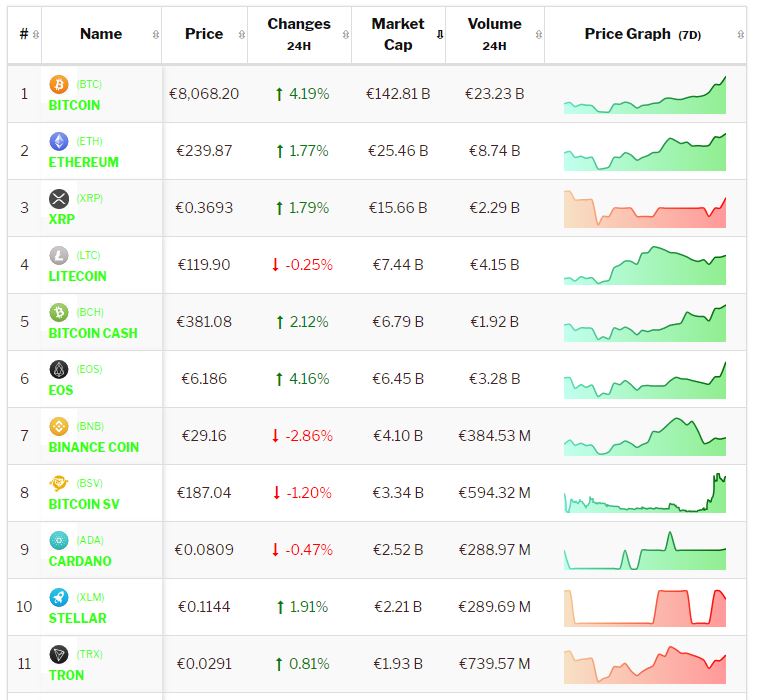Click the orange Bitcoin coin icon
The width and height of the screenshot is (760, 700).
coord(59,85)
